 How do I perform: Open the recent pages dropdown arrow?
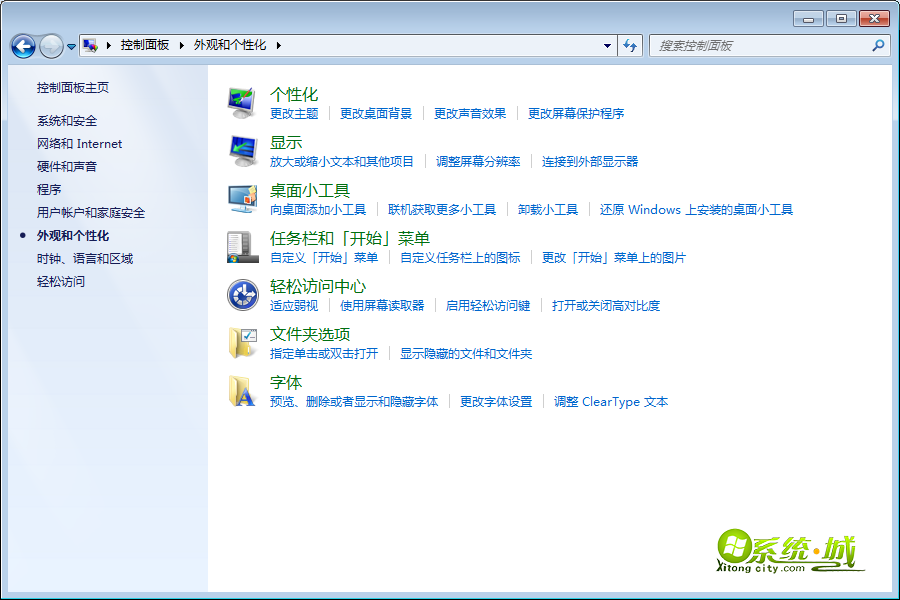71,47
